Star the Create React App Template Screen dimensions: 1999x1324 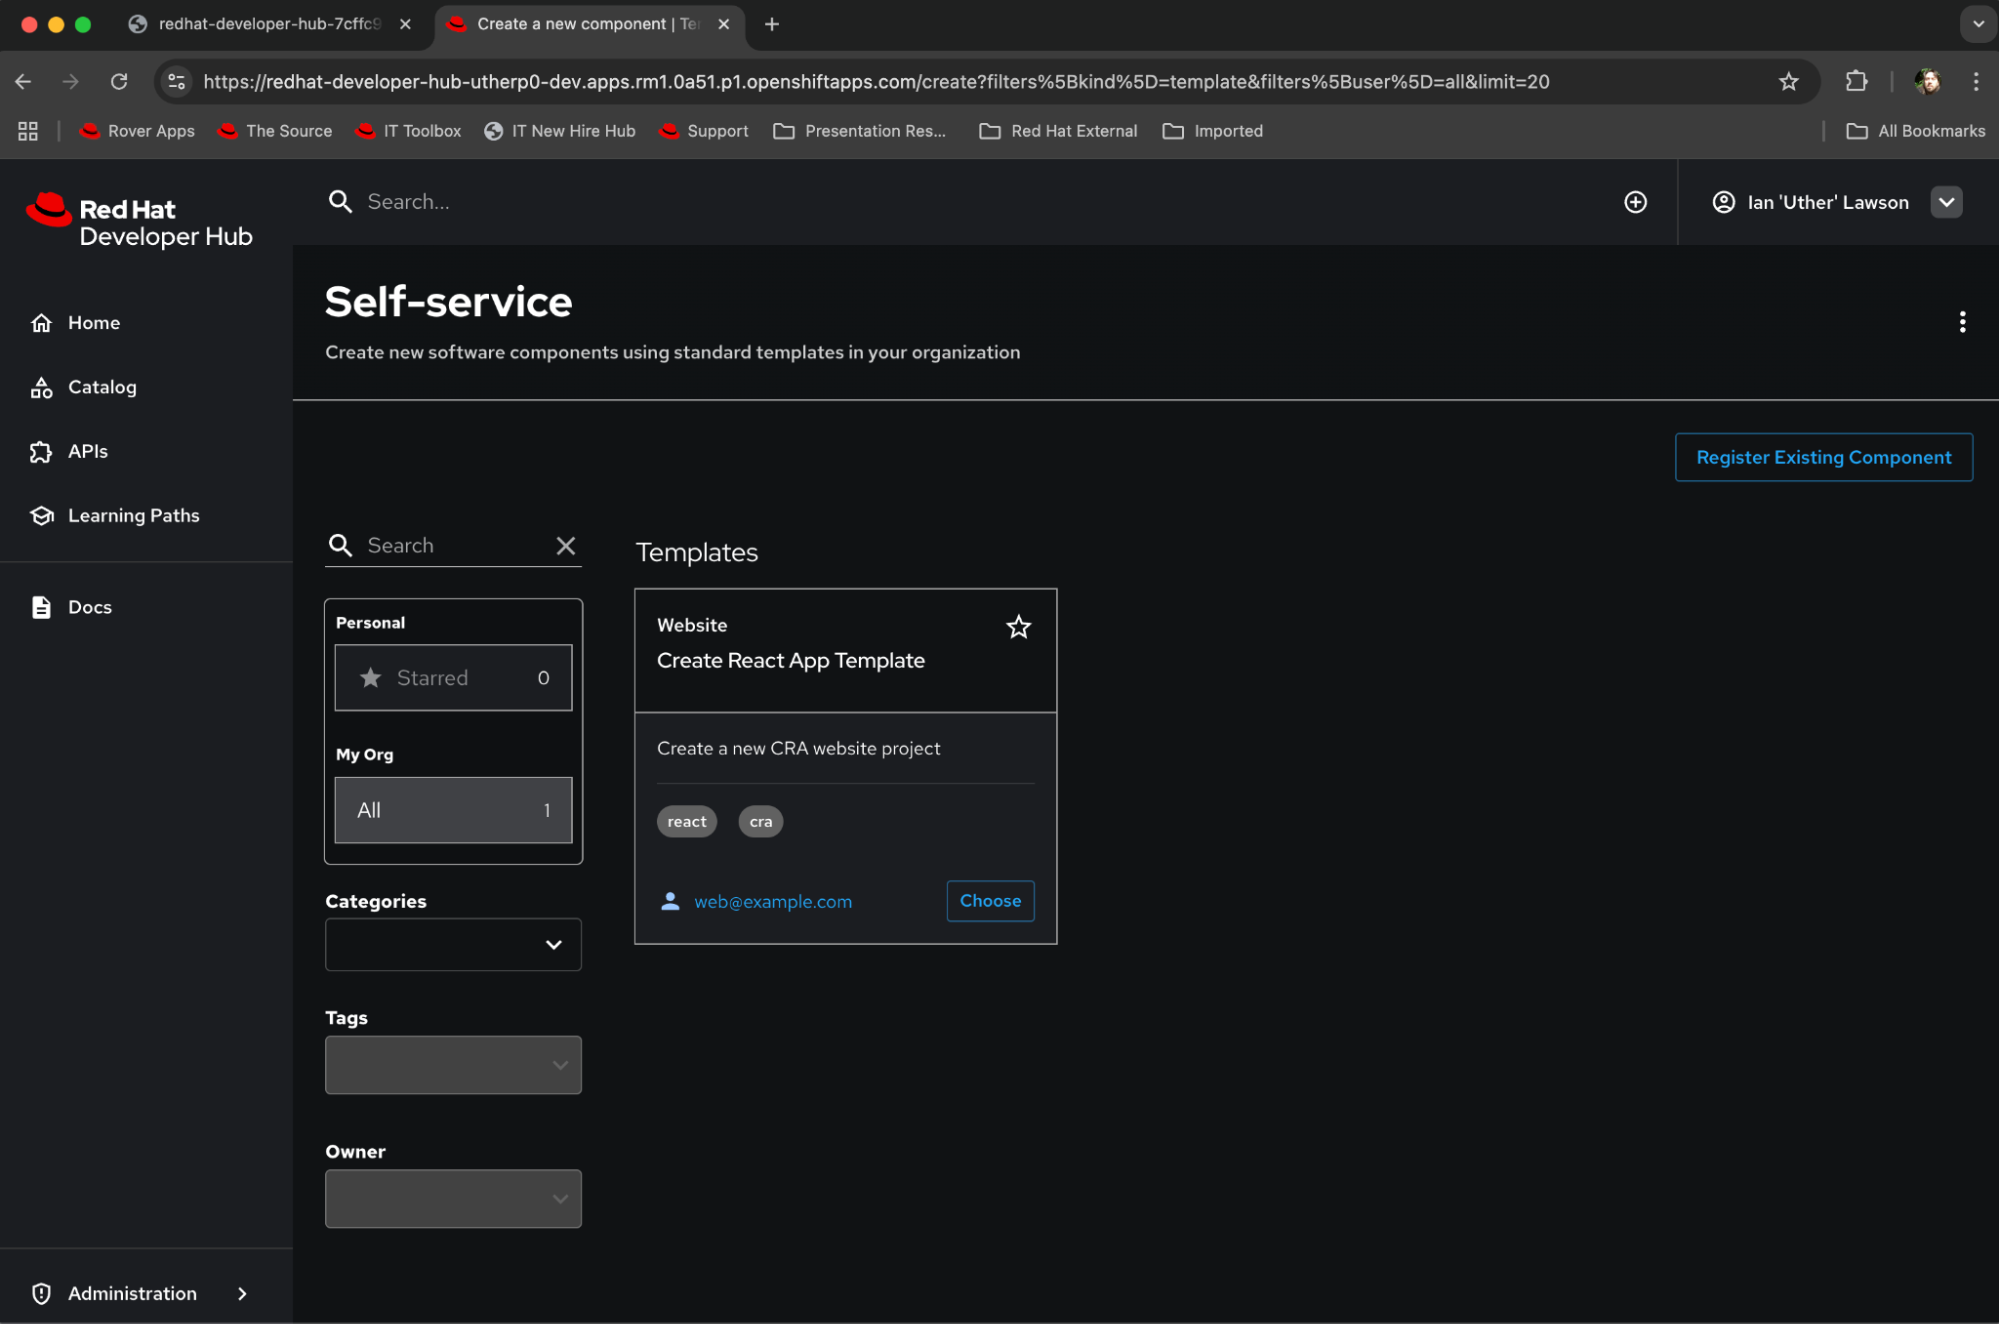1018,627
